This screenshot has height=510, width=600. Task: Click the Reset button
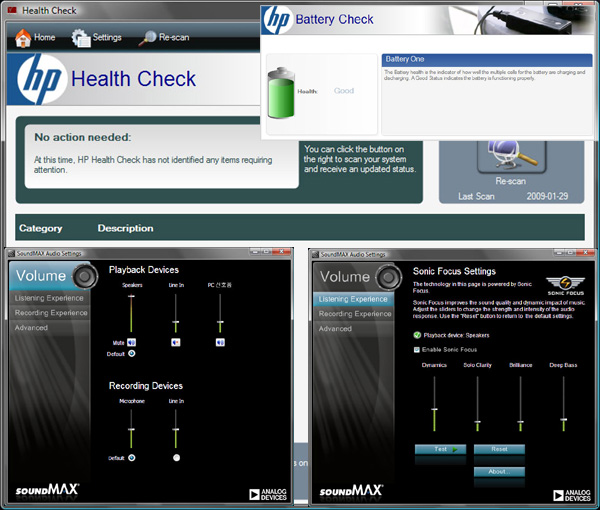tap(499, 449)
